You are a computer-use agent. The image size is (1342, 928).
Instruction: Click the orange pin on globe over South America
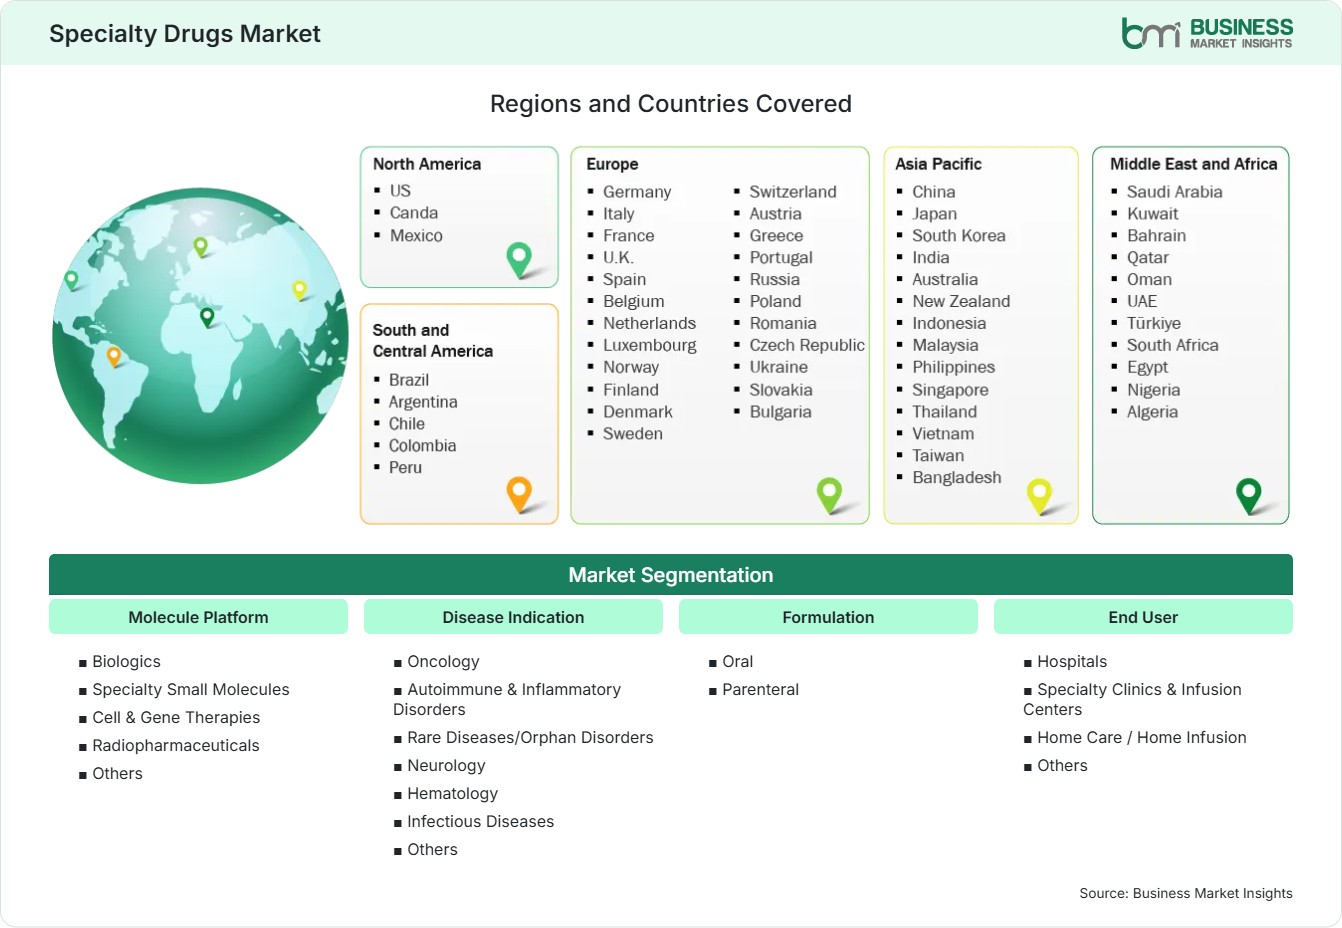coord(114,356)
